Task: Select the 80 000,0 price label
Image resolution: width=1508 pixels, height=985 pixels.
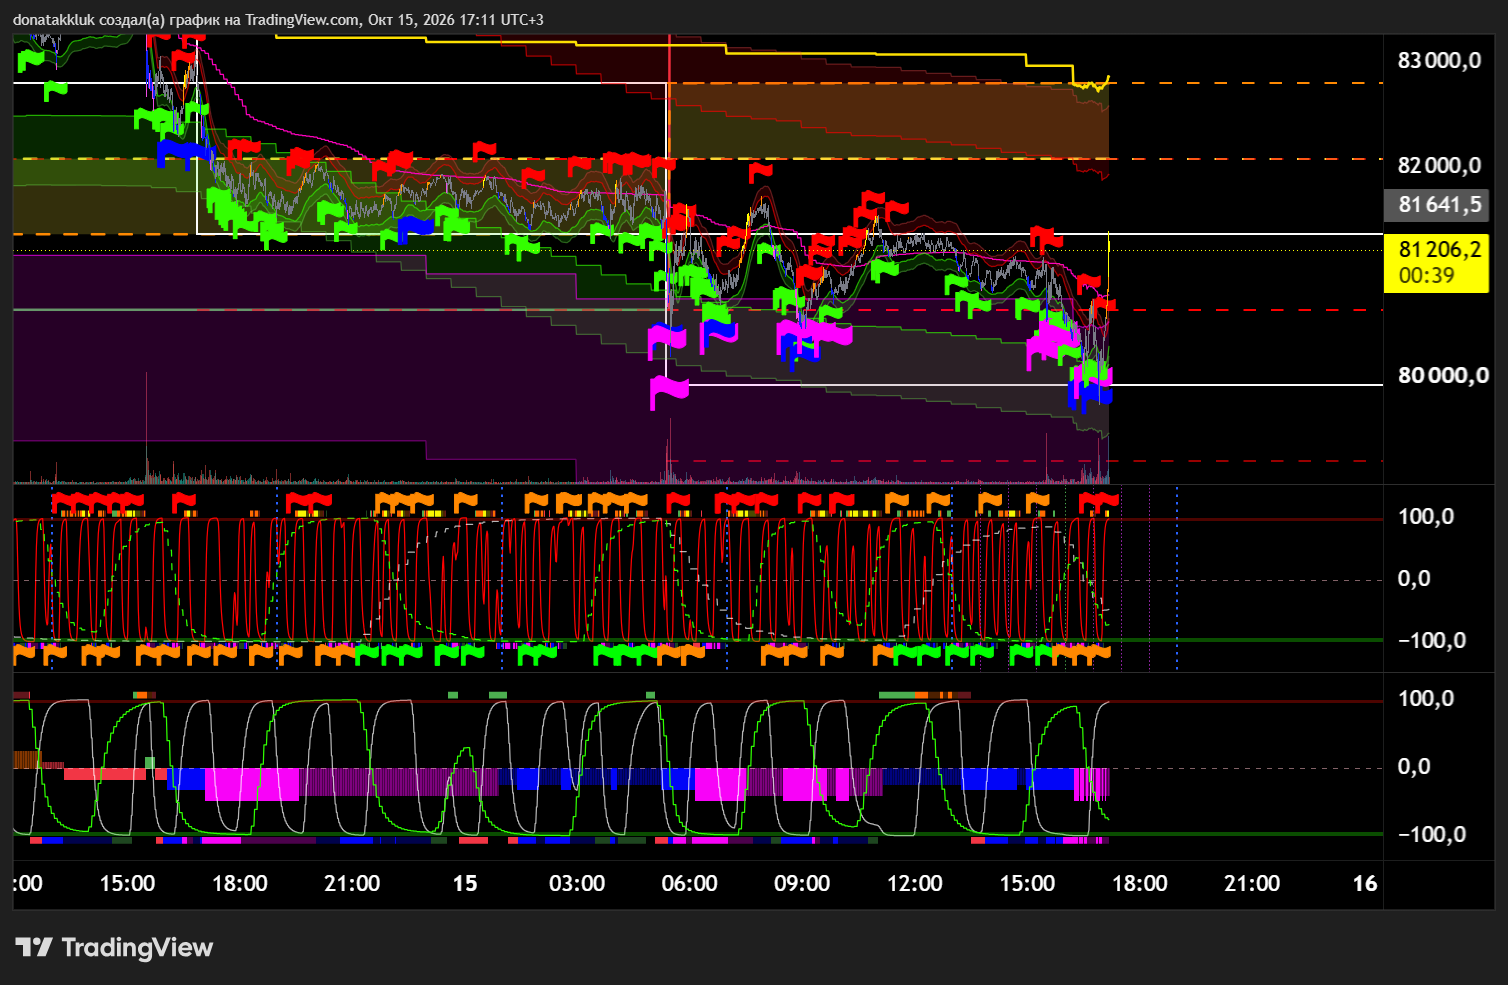Action: tap(1443, 375)
